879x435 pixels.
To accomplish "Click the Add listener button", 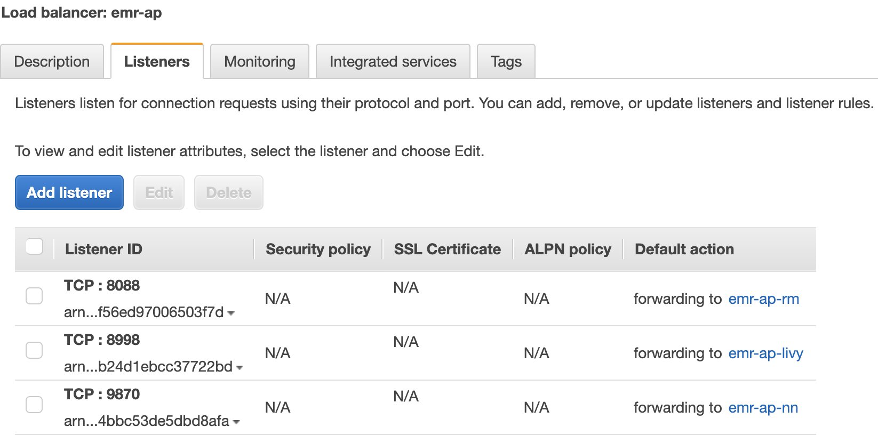I will pos(69,192).
